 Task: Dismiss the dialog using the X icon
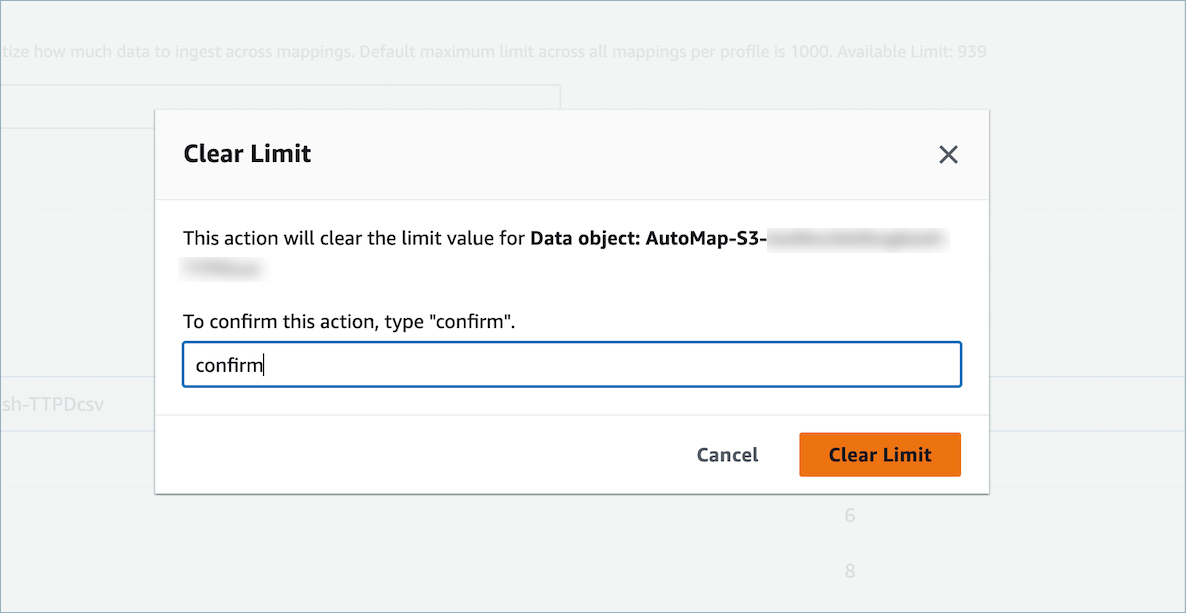coord(948,155)
